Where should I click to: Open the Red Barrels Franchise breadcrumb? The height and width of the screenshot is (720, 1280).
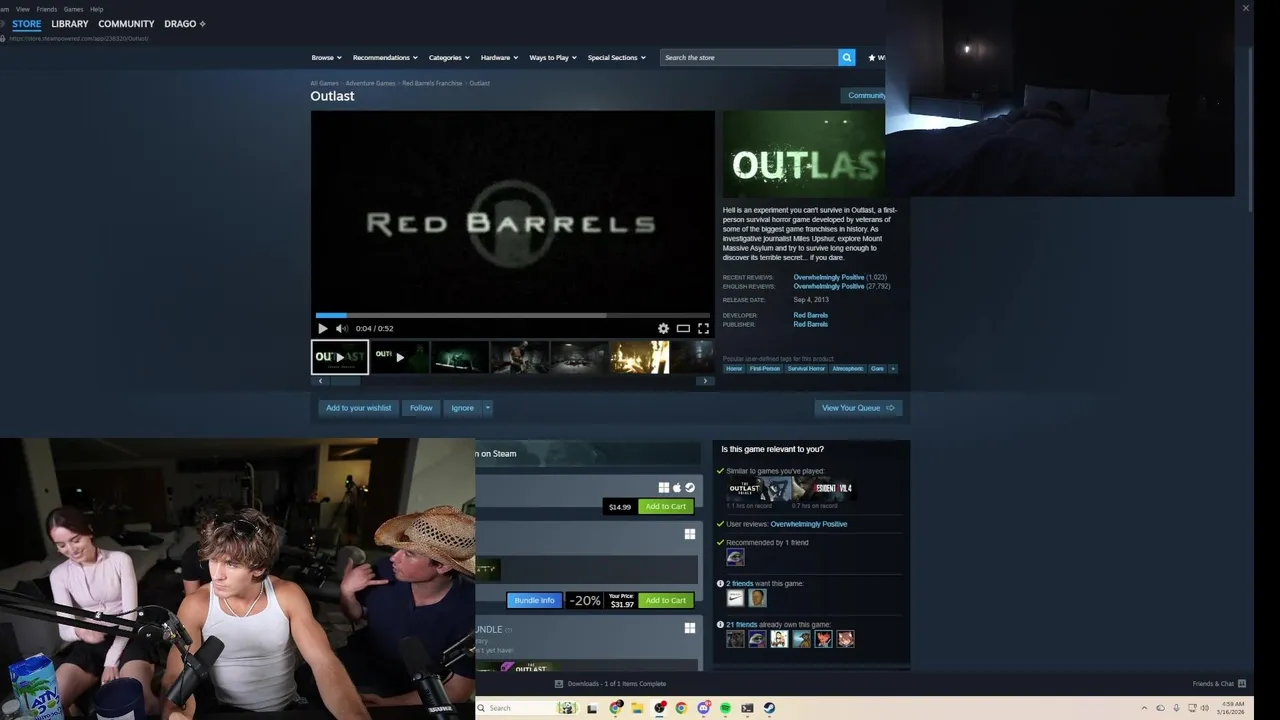432,84
